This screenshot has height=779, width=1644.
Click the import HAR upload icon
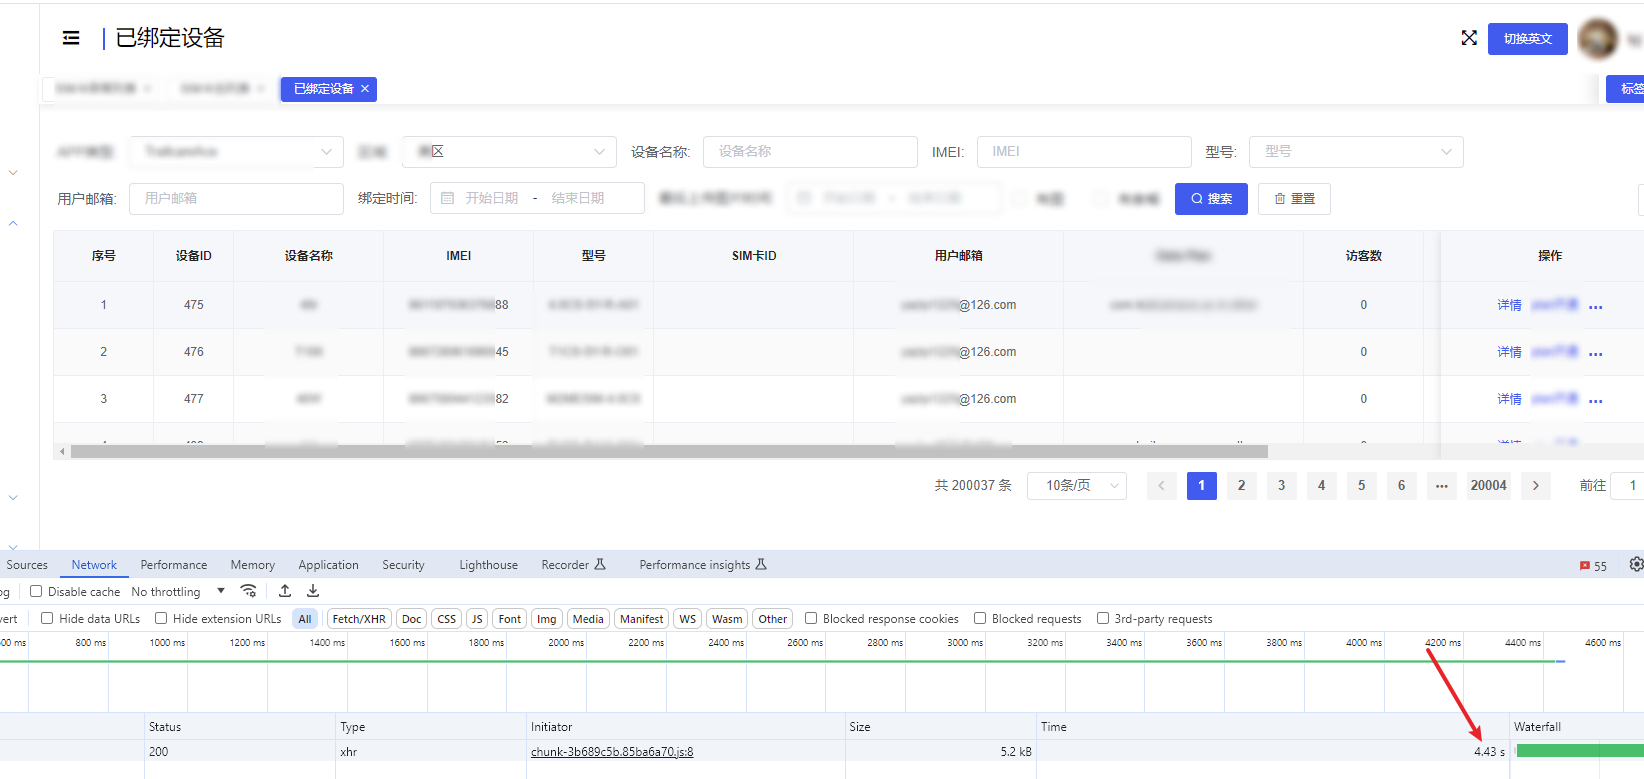point(285,591)
